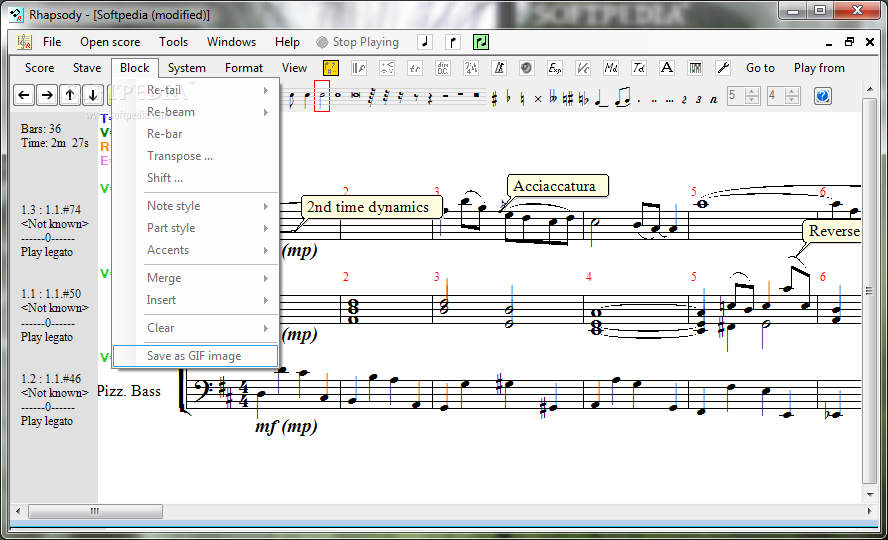Viewport: 888px width, 540px height.
Task: Open the Exp expression tool
Action: 555,68
